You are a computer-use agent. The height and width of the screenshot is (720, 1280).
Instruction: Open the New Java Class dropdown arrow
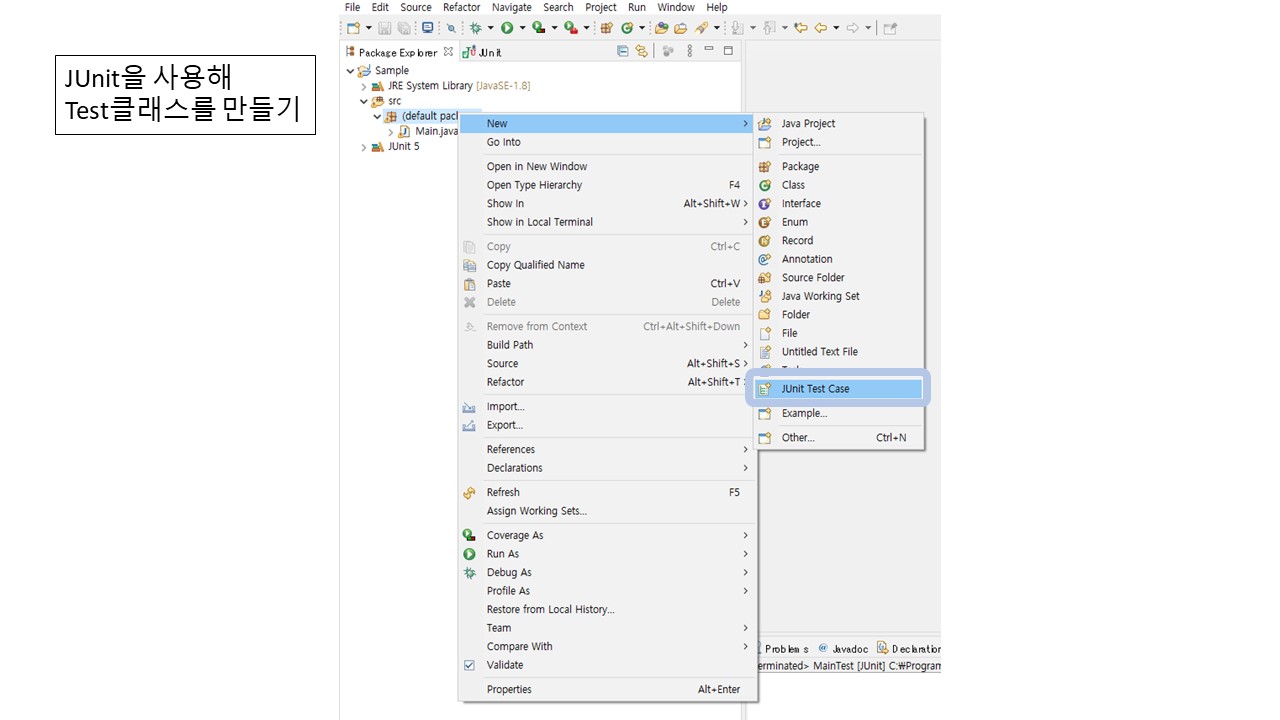coord(642,28)
